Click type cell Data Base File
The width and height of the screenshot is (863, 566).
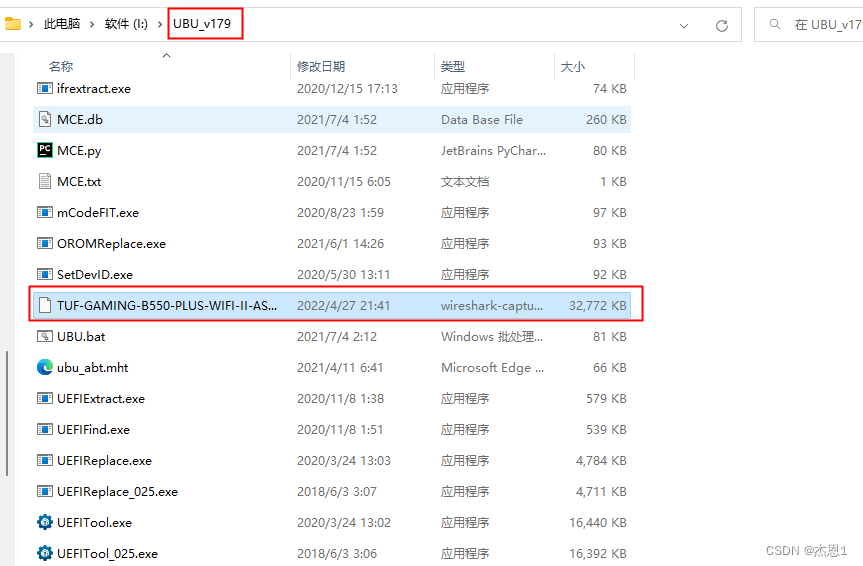(x=482, y=119)
